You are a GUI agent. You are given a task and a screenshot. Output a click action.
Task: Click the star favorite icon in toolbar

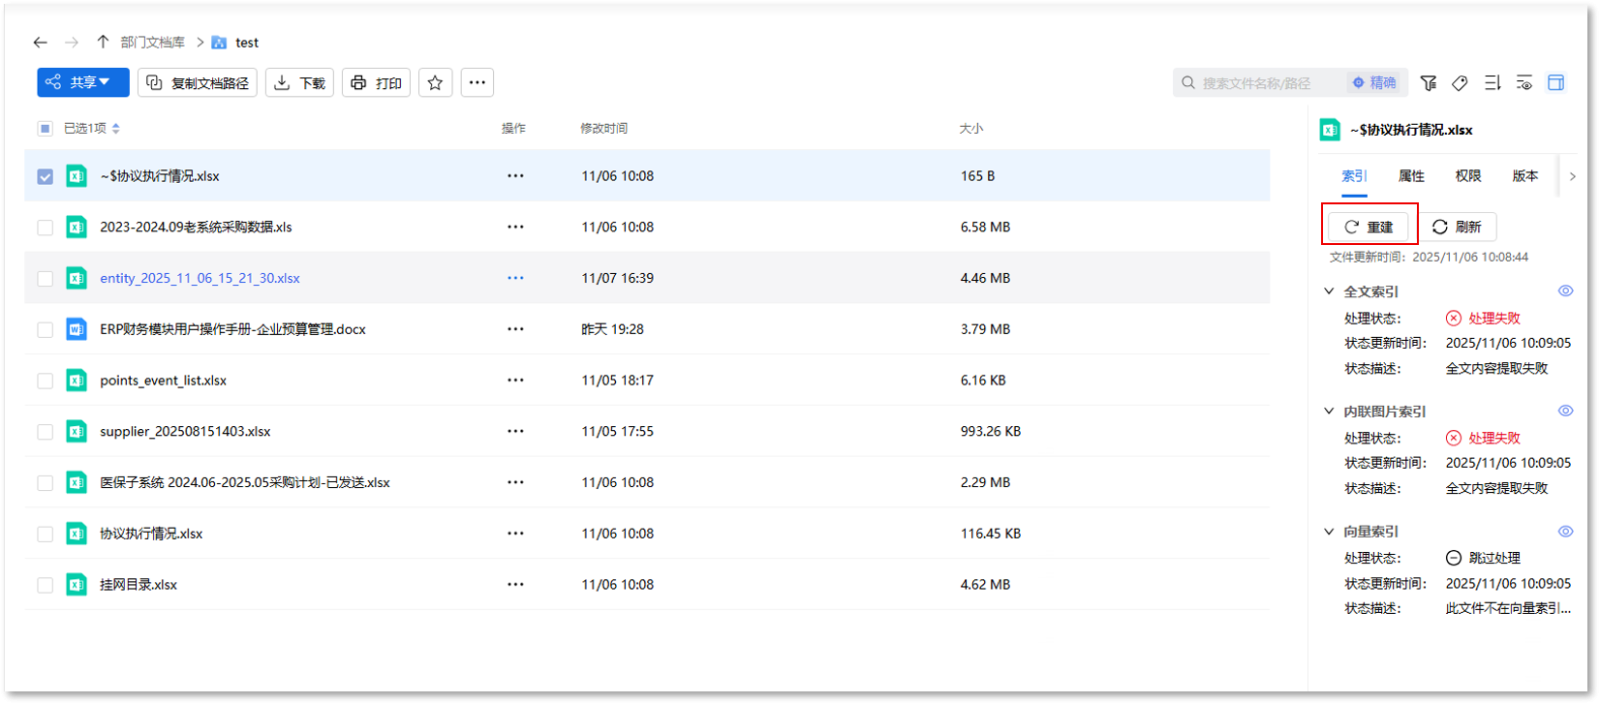[x=435, y=83]
